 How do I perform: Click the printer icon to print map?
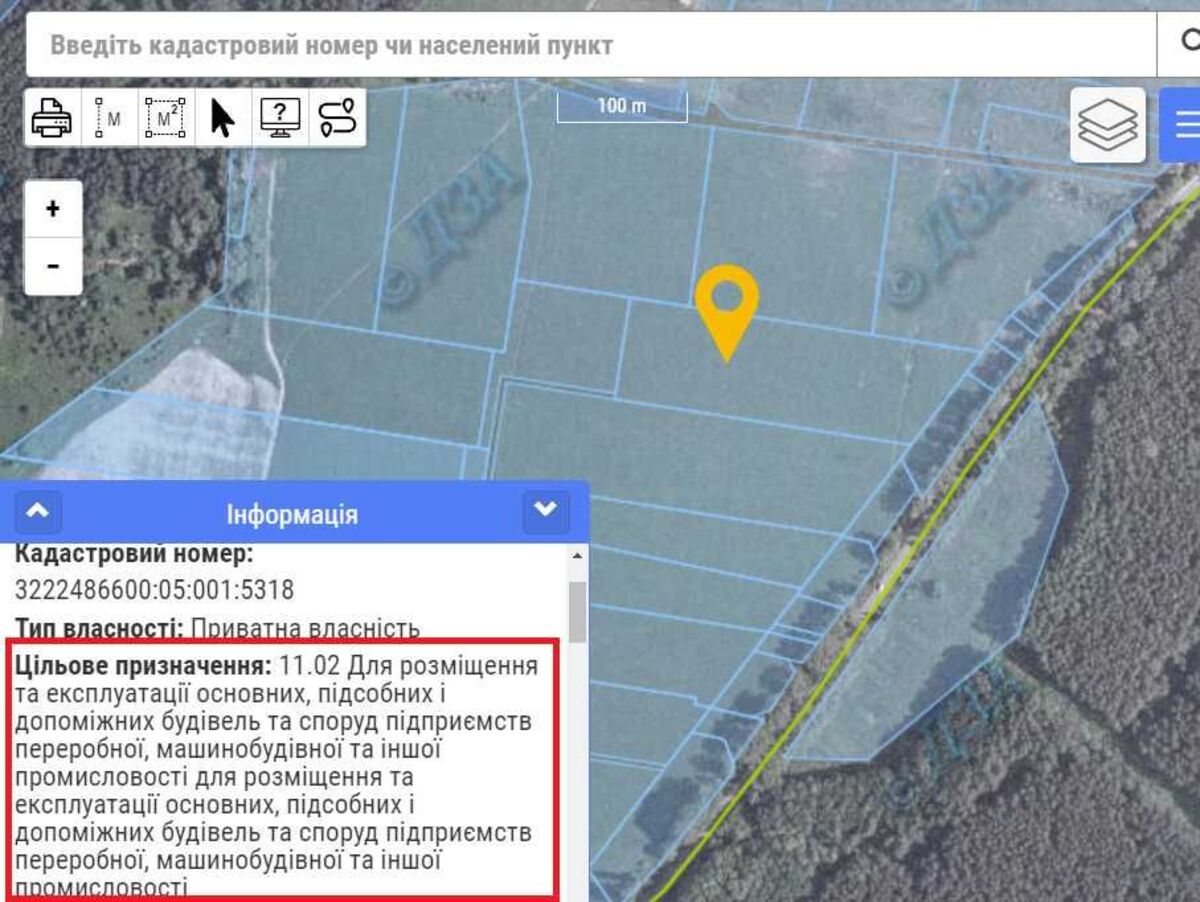tap(52, 118)
